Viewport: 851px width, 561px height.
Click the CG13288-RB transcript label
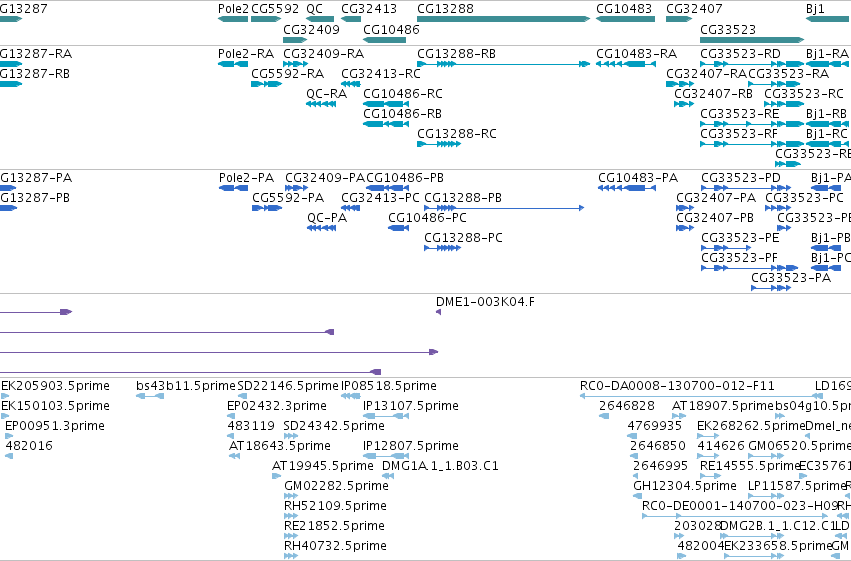point(456,54)
